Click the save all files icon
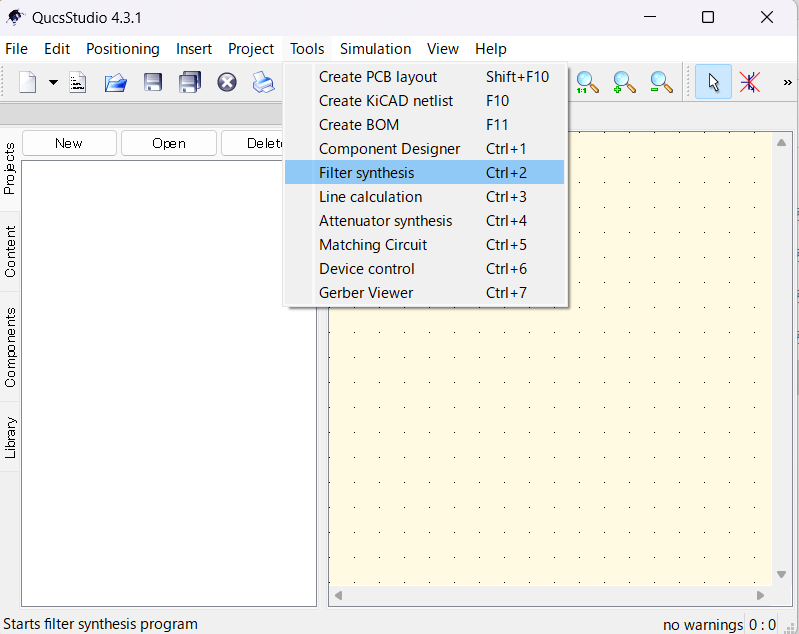 (x=190, y=82)
